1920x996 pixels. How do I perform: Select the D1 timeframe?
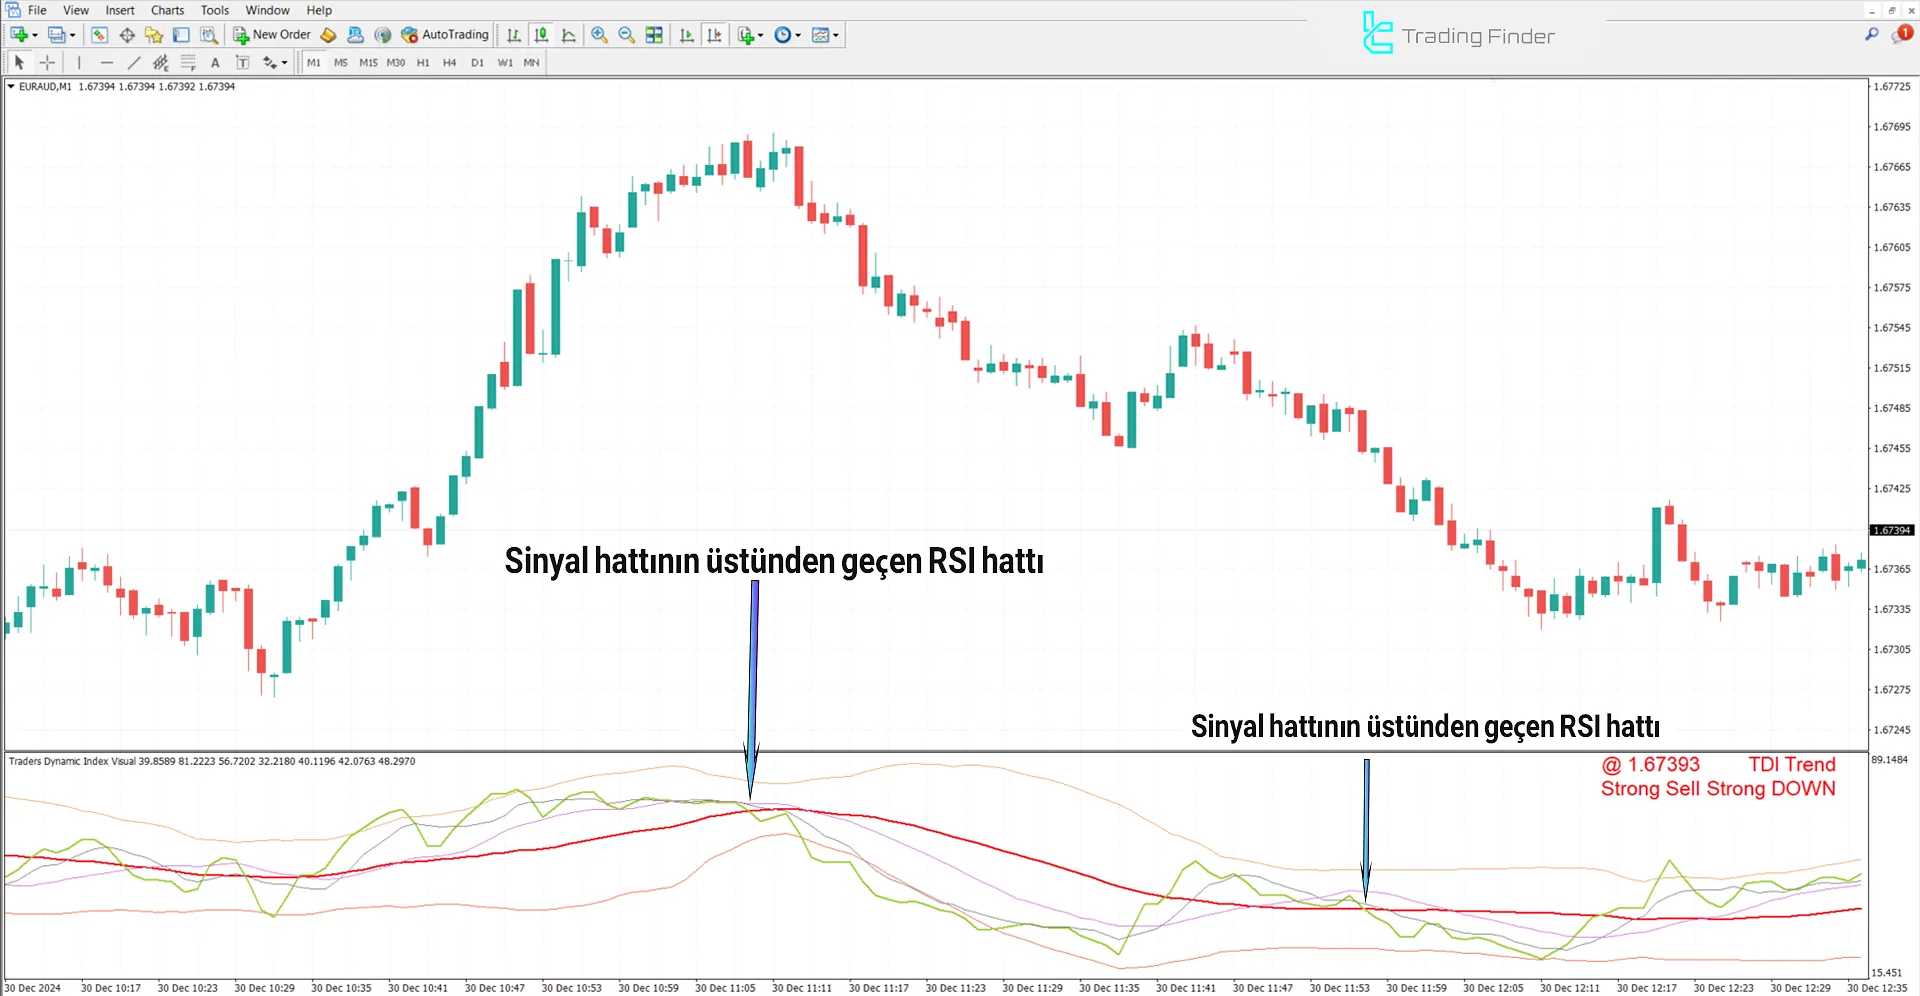[477, 62]
